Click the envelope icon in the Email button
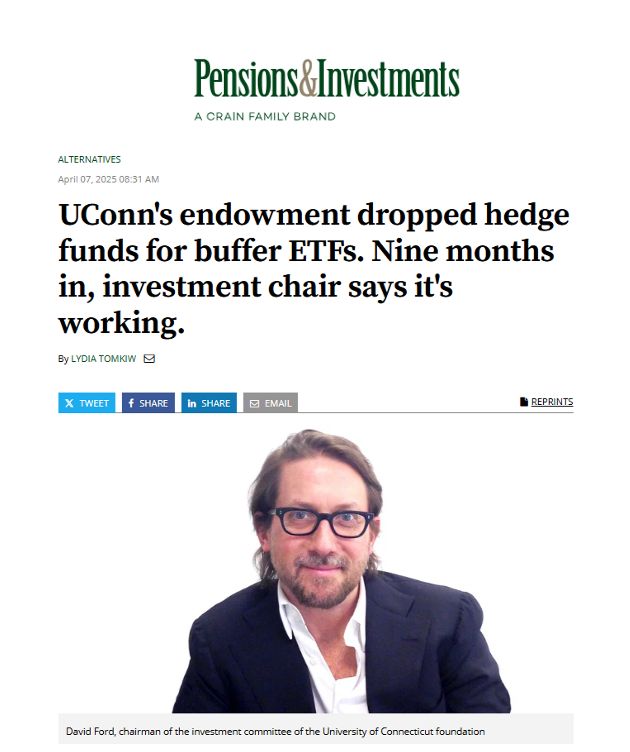This screenshot has width=630, height=752. [x=255, y=404]
